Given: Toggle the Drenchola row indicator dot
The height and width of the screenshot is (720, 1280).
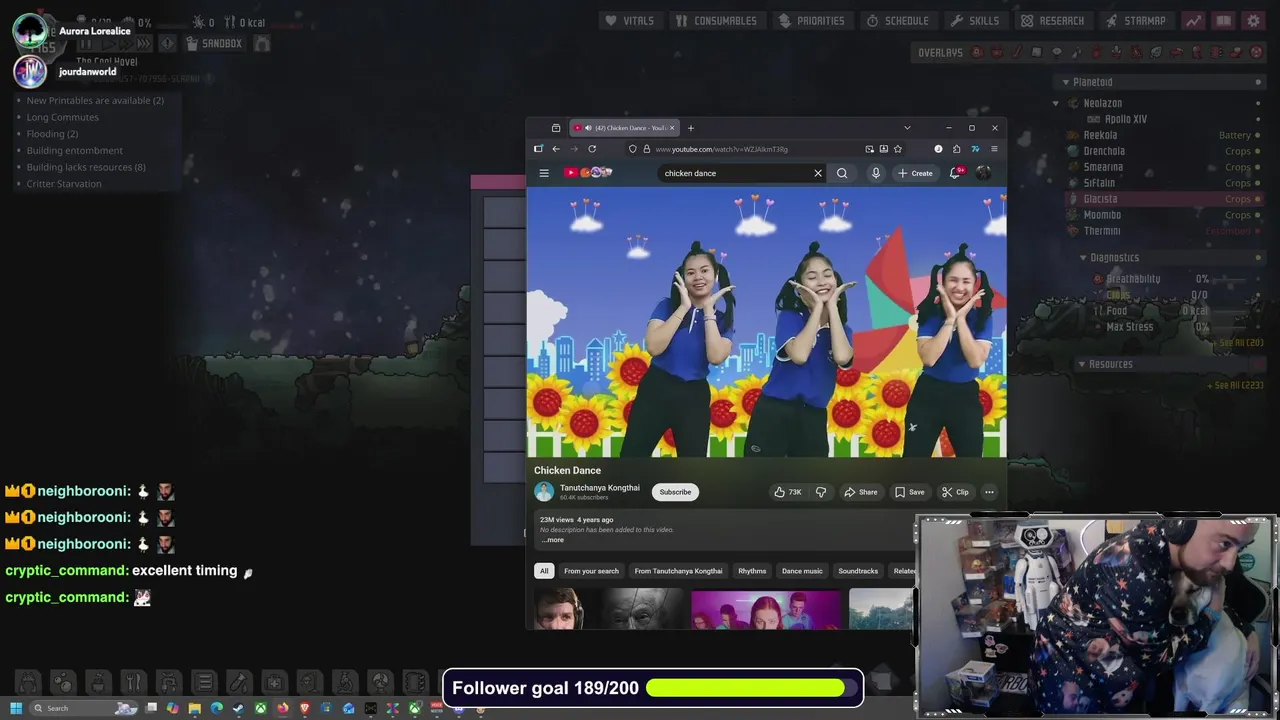Looking at the screenshot, I should pyautogui.click(x=1258, y=151).
